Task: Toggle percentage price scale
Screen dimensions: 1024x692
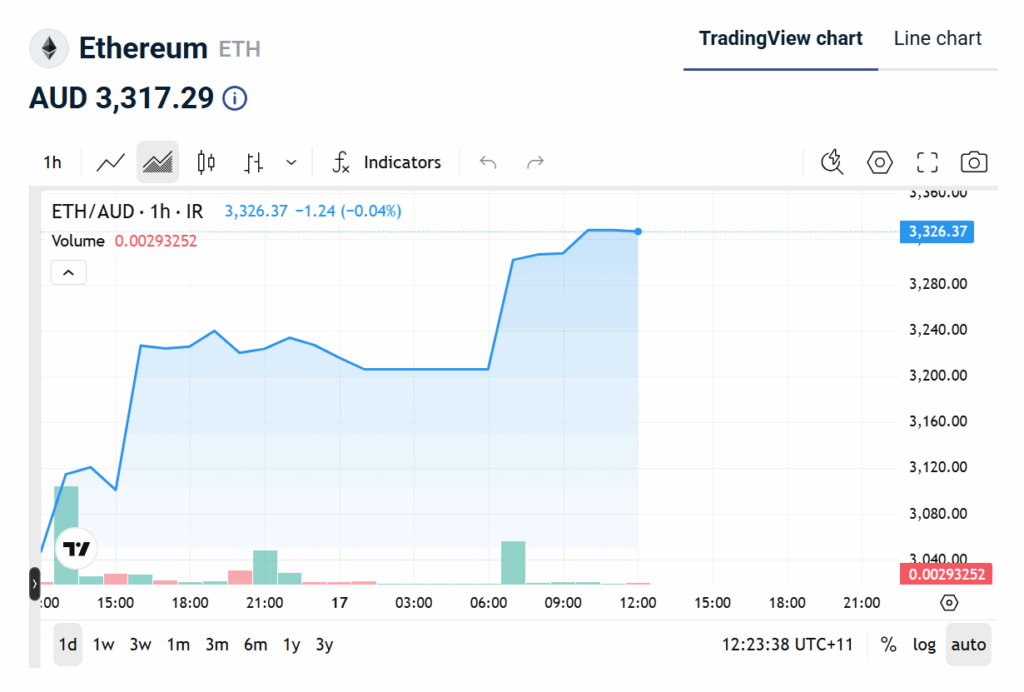Action: tap(888, 645)
